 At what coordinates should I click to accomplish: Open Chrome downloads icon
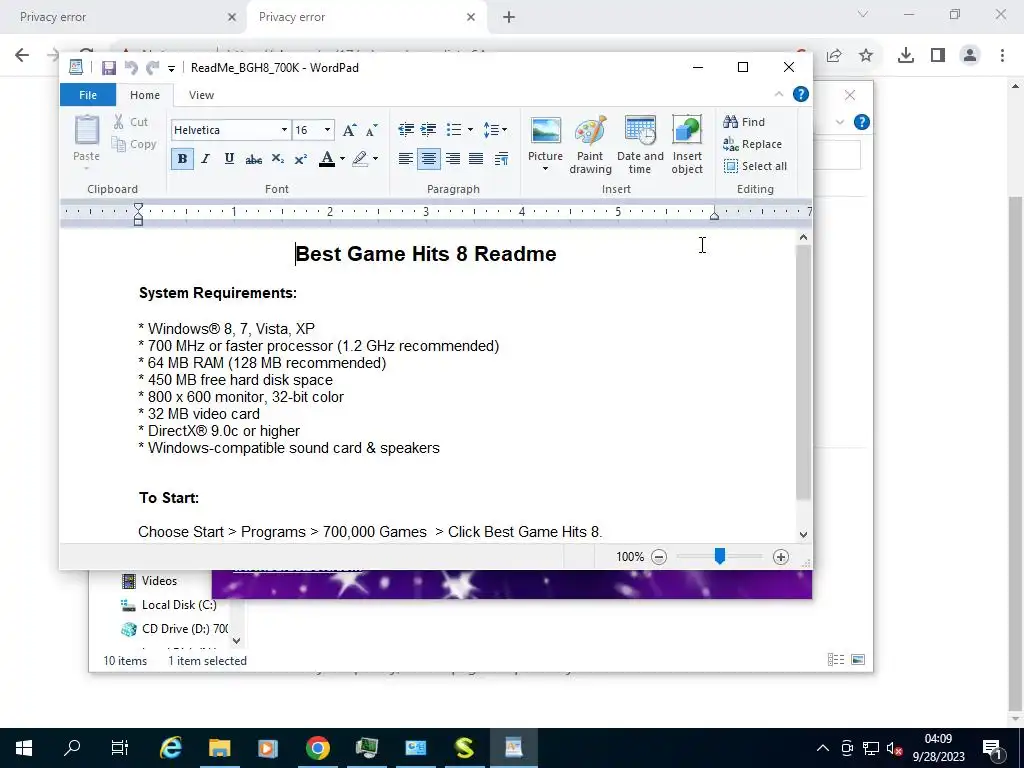pos(905,56)
